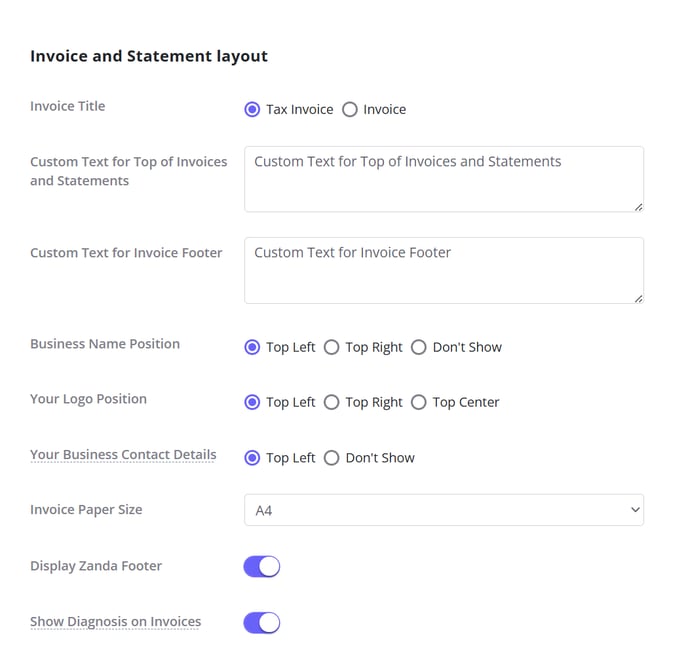Set Business Name Position to Top Right
This screenshot has width=688, height=670.
pos(331,347)
